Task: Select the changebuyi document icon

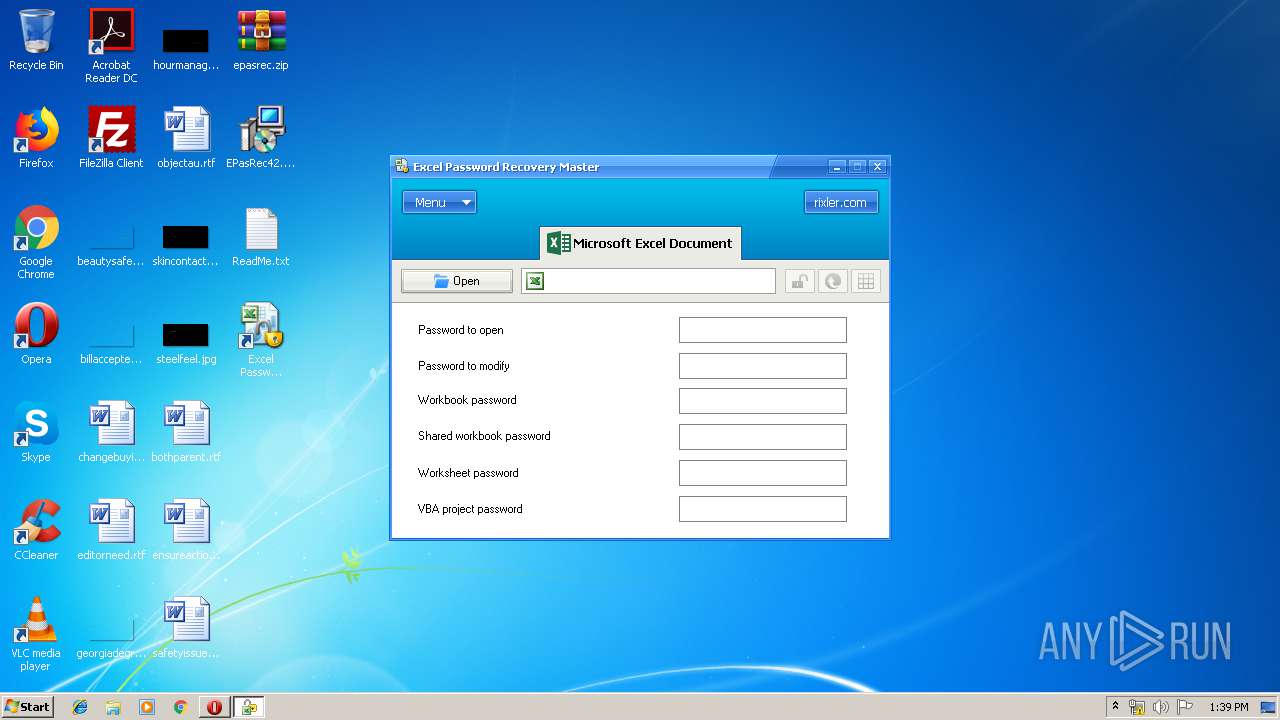Action: tap(111, 432)
